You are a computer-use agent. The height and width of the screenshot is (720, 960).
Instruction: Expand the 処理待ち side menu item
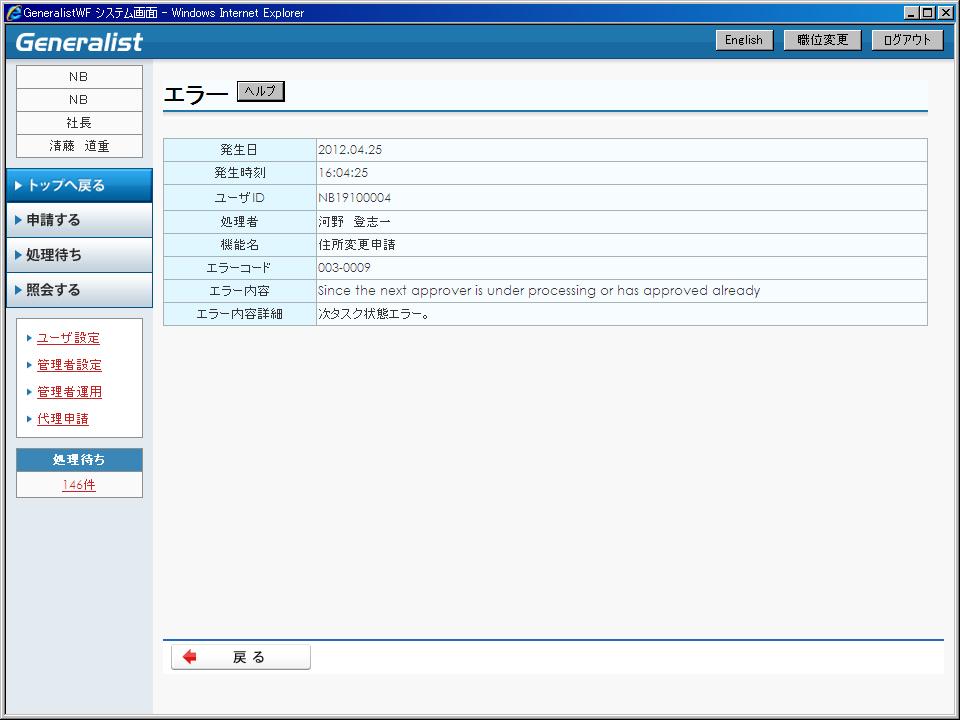click(79, 255)
